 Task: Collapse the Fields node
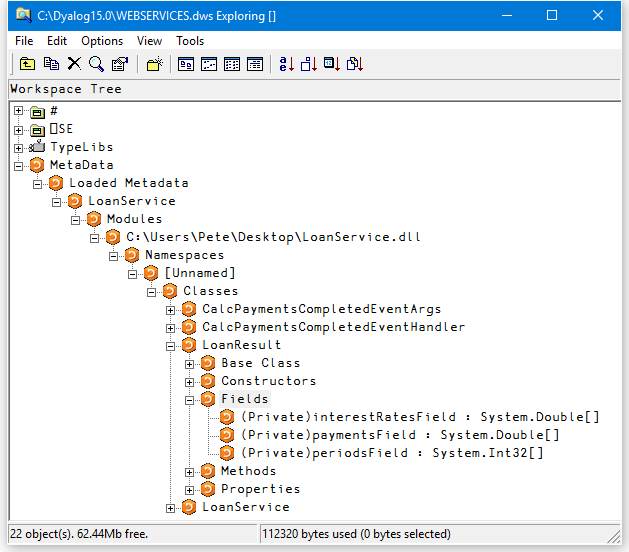click(190, 399)
